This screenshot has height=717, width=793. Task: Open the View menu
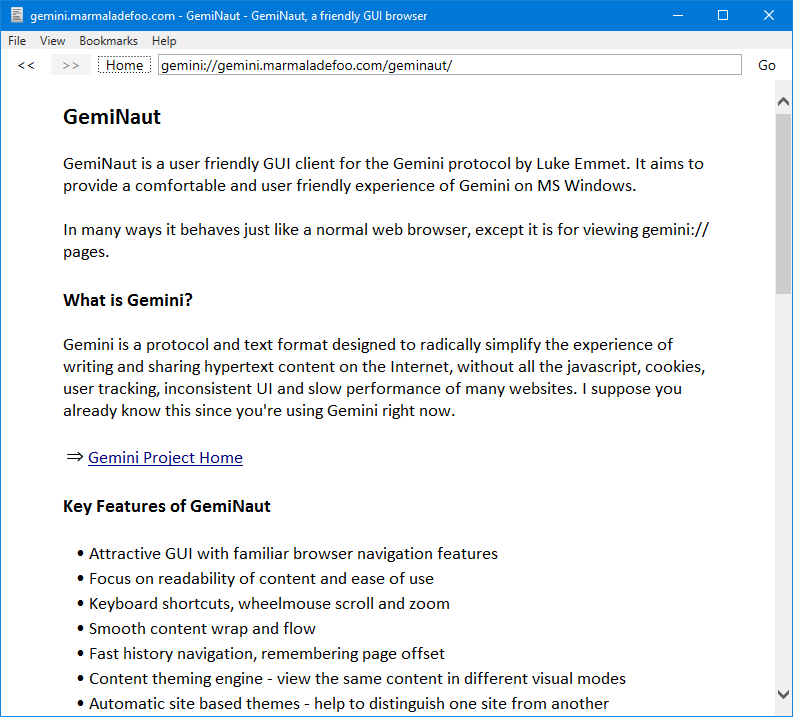point(53,41)
